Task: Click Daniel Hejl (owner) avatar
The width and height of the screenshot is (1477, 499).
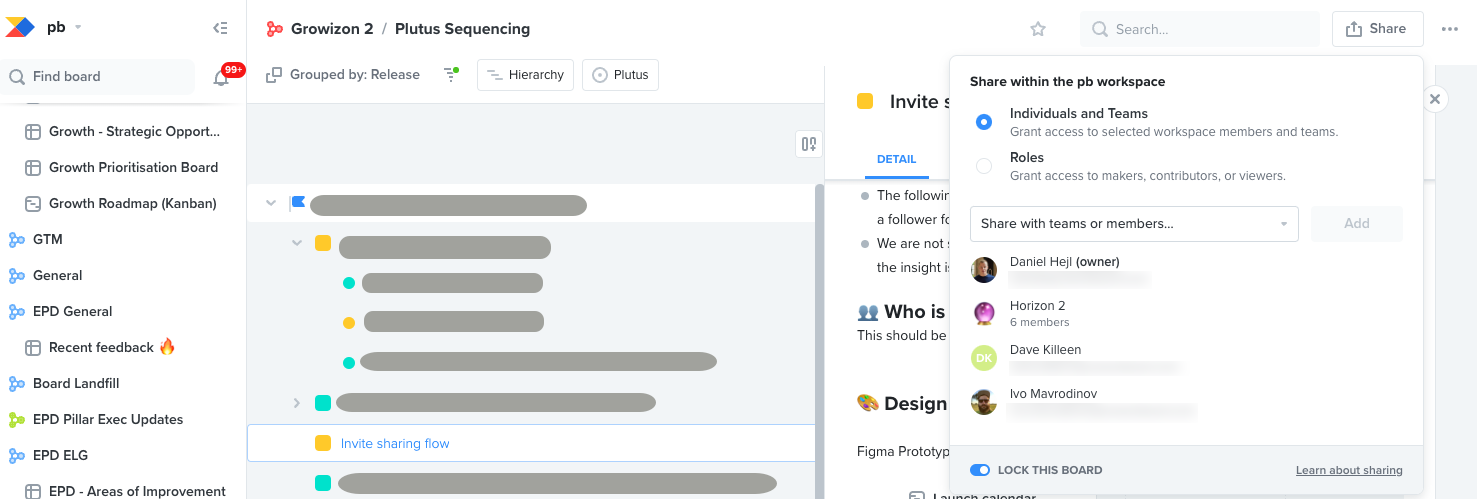Action: 984,270
